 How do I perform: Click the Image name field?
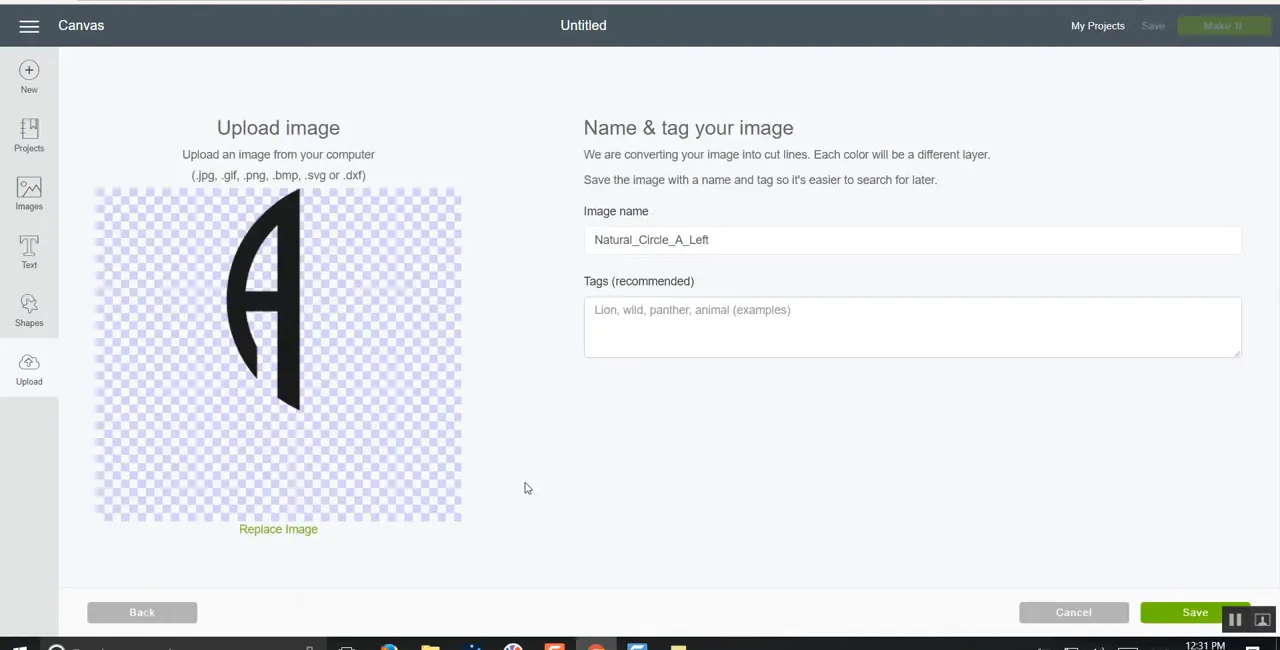(912, 240)
